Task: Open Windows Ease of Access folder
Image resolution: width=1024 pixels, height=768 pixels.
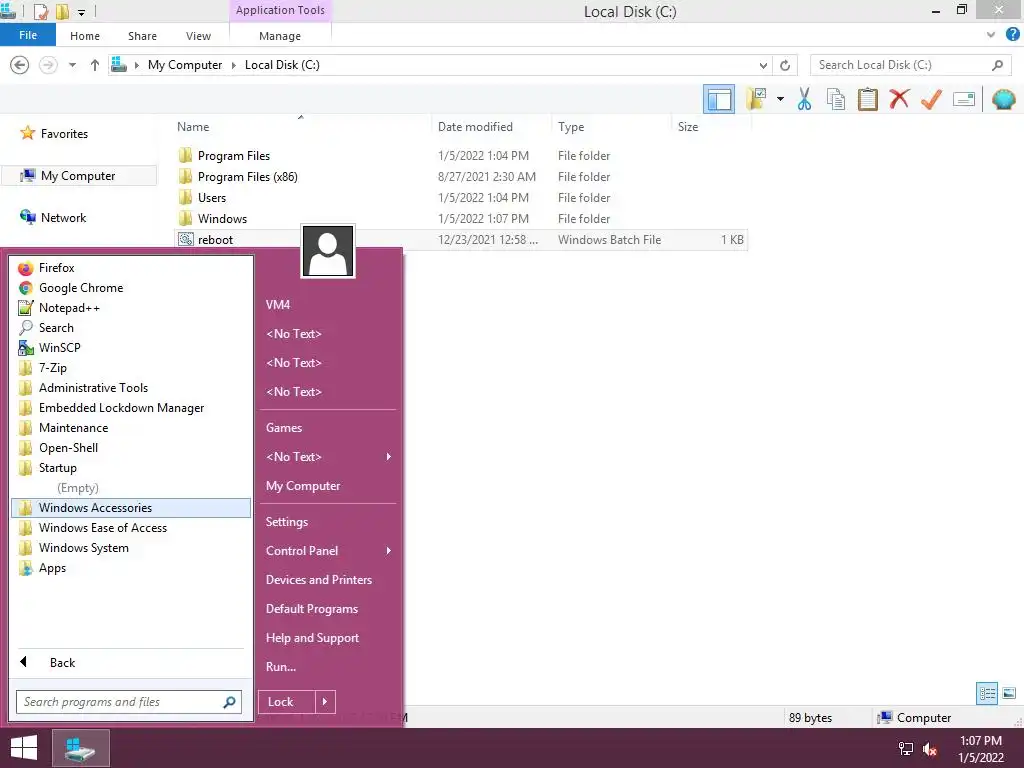Action: click(131, 528)
